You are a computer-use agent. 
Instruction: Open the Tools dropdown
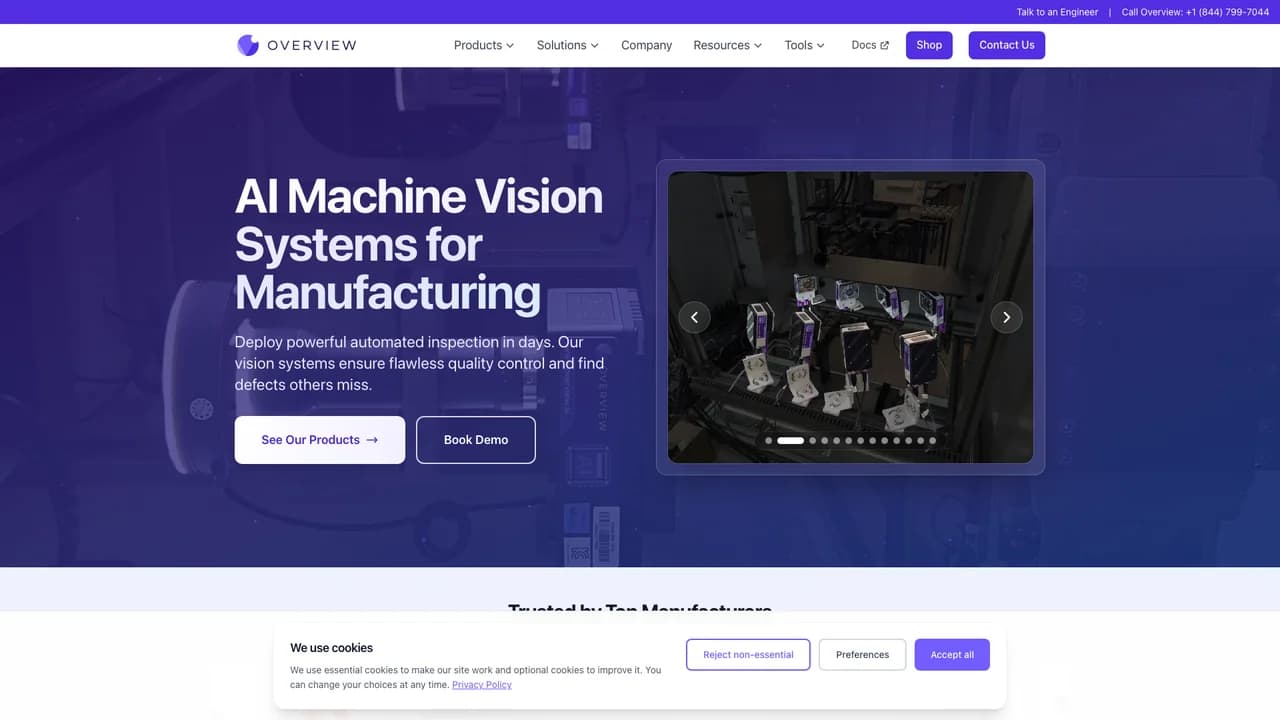(x=804, y=45)
